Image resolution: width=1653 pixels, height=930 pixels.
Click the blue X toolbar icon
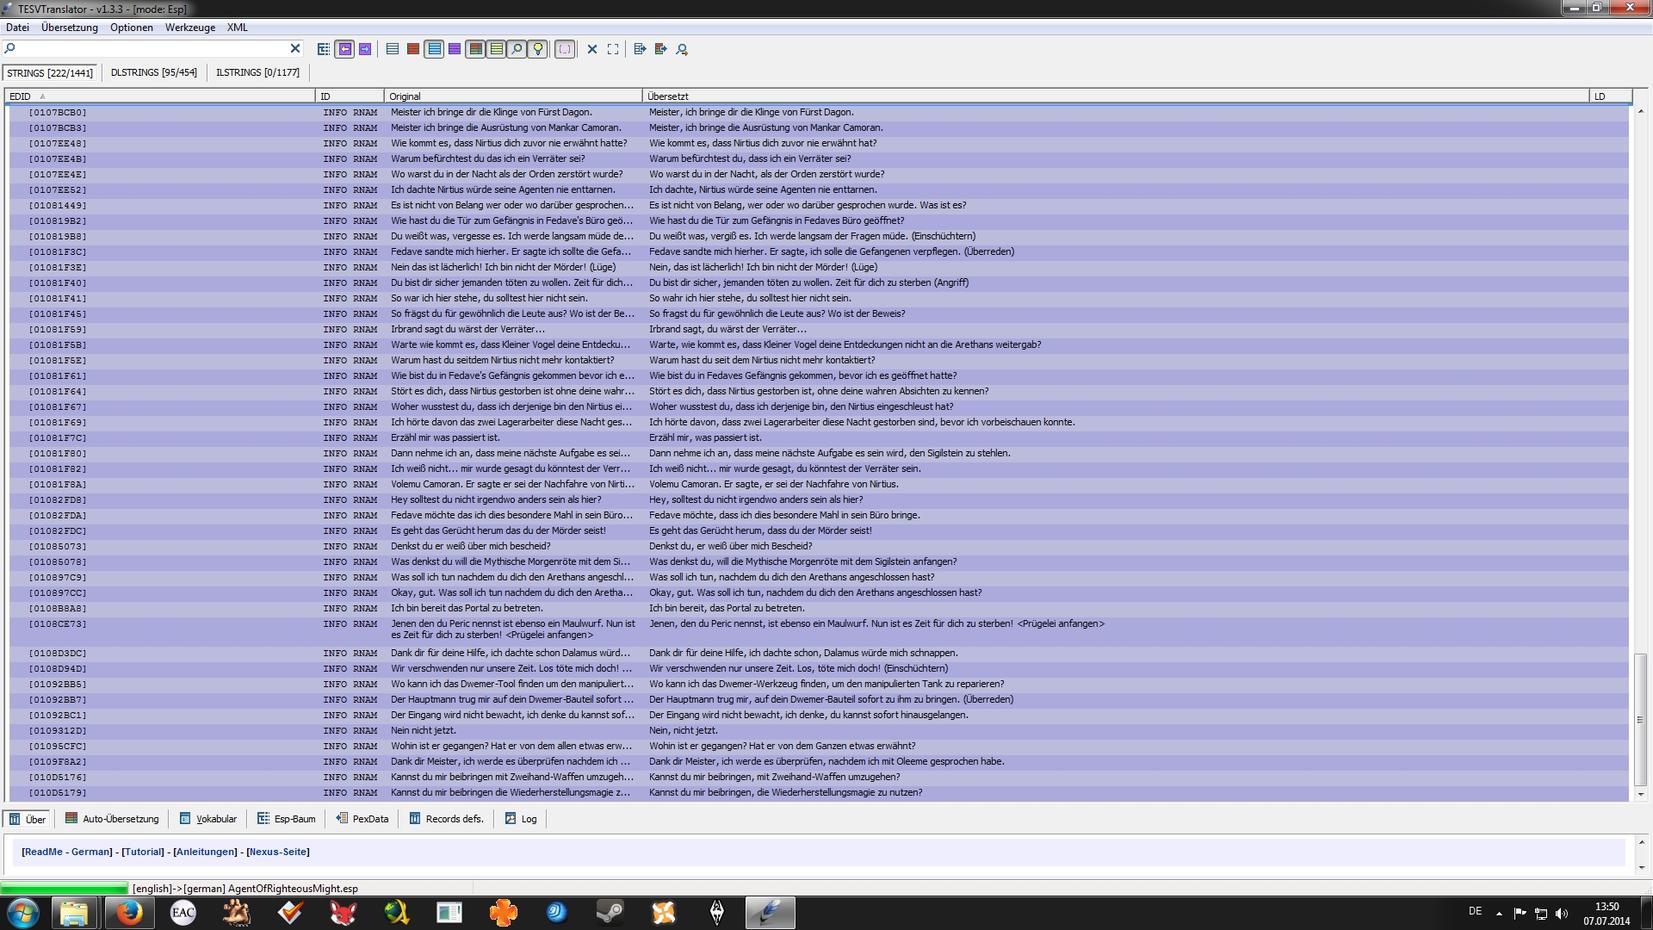[592, 49]
